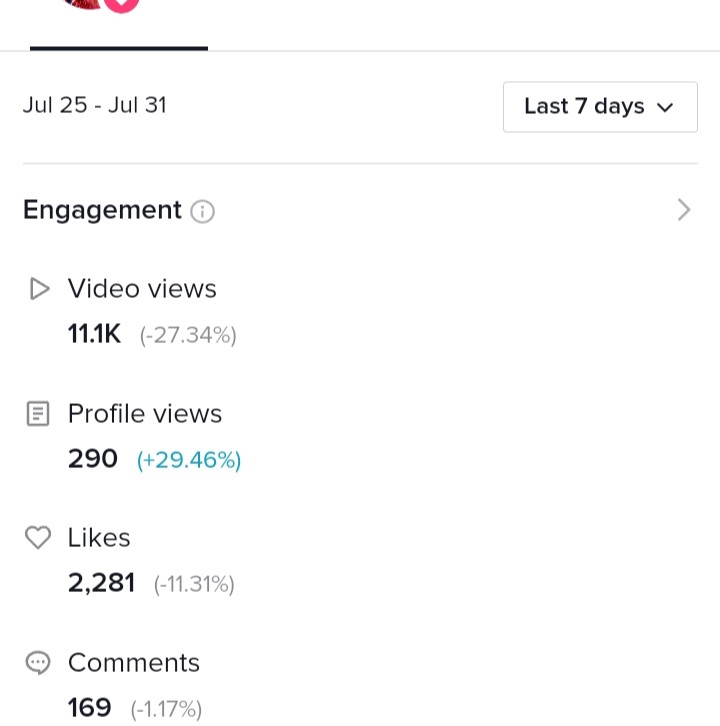Open the Last 7 days dropdown

[x=600, y=107]
